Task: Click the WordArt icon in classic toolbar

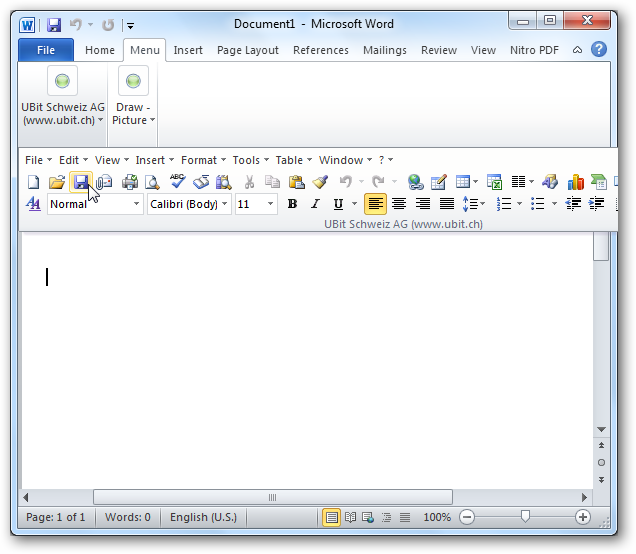Action: [550, 182]
